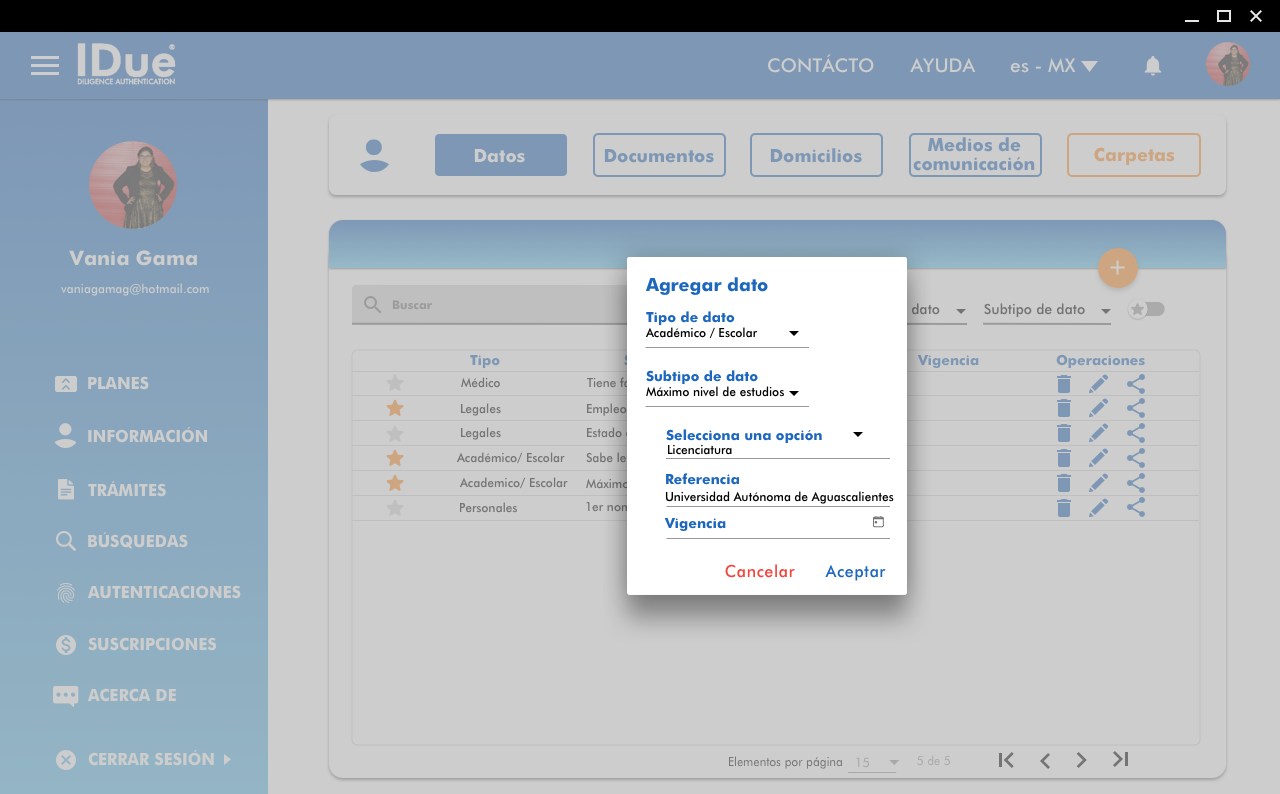Toggle the favorites star filter switch
Image resolution: width=1280 pixels, height=794 pixels.
coord(1147,310)
